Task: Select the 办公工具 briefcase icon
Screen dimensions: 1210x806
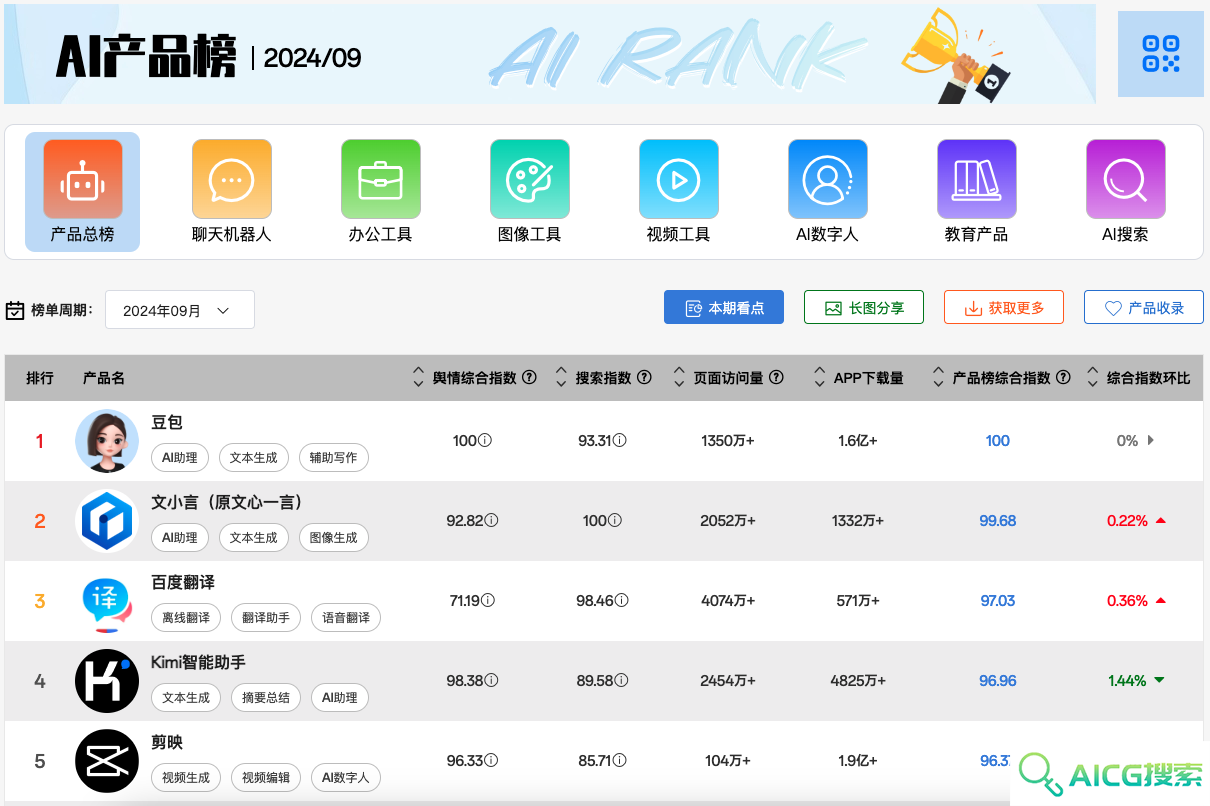Action: 381,180
